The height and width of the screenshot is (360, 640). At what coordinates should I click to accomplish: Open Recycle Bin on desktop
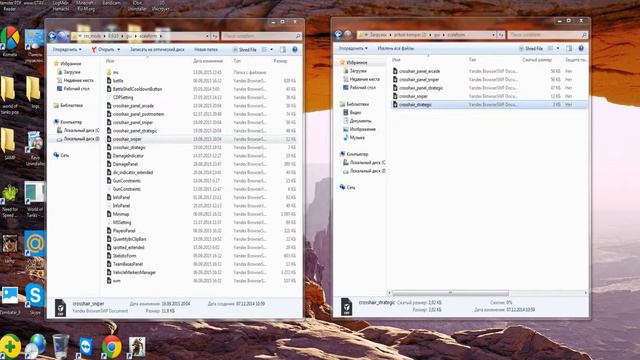(x=60, y=346)
